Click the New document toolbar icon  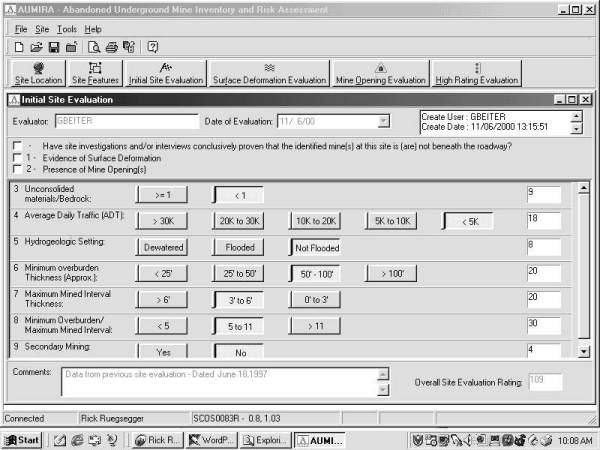(x=20, y=47)
